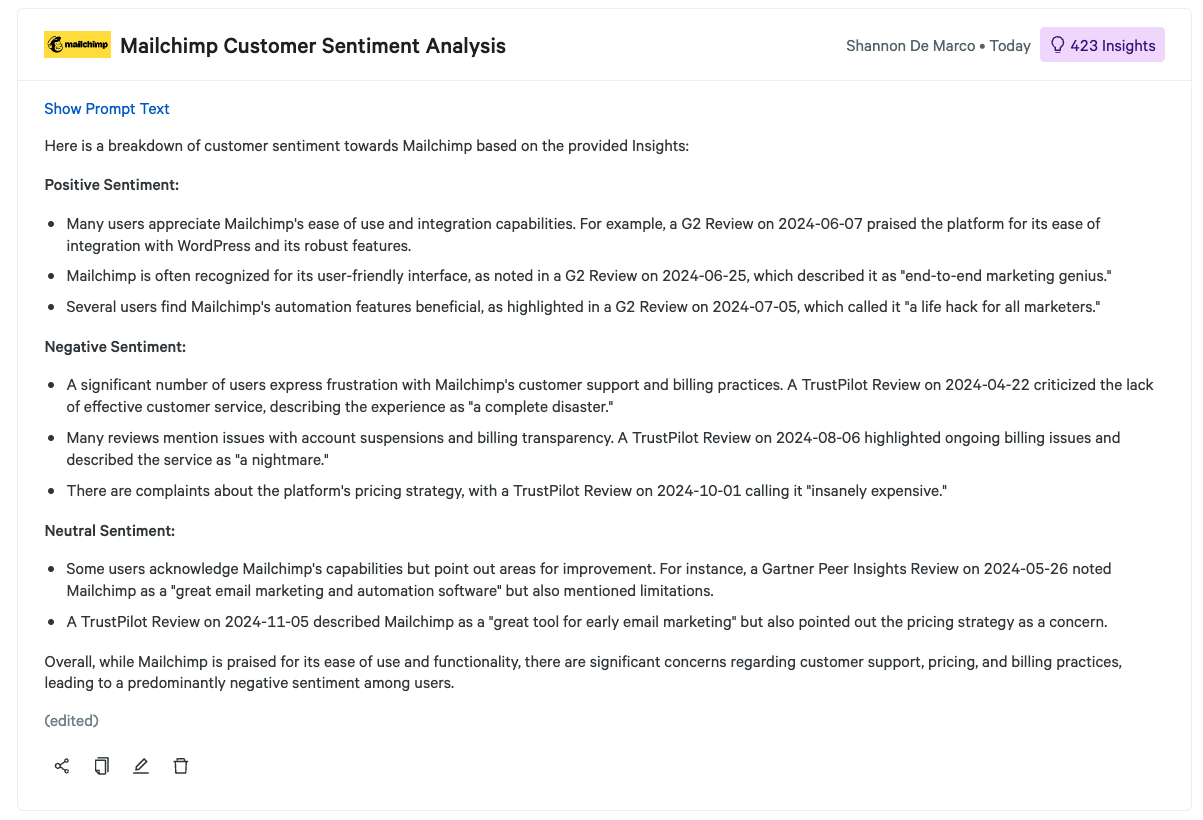Click the share icon below the analysis
The height and width of the screenshot is (820, 1203).
62,766
